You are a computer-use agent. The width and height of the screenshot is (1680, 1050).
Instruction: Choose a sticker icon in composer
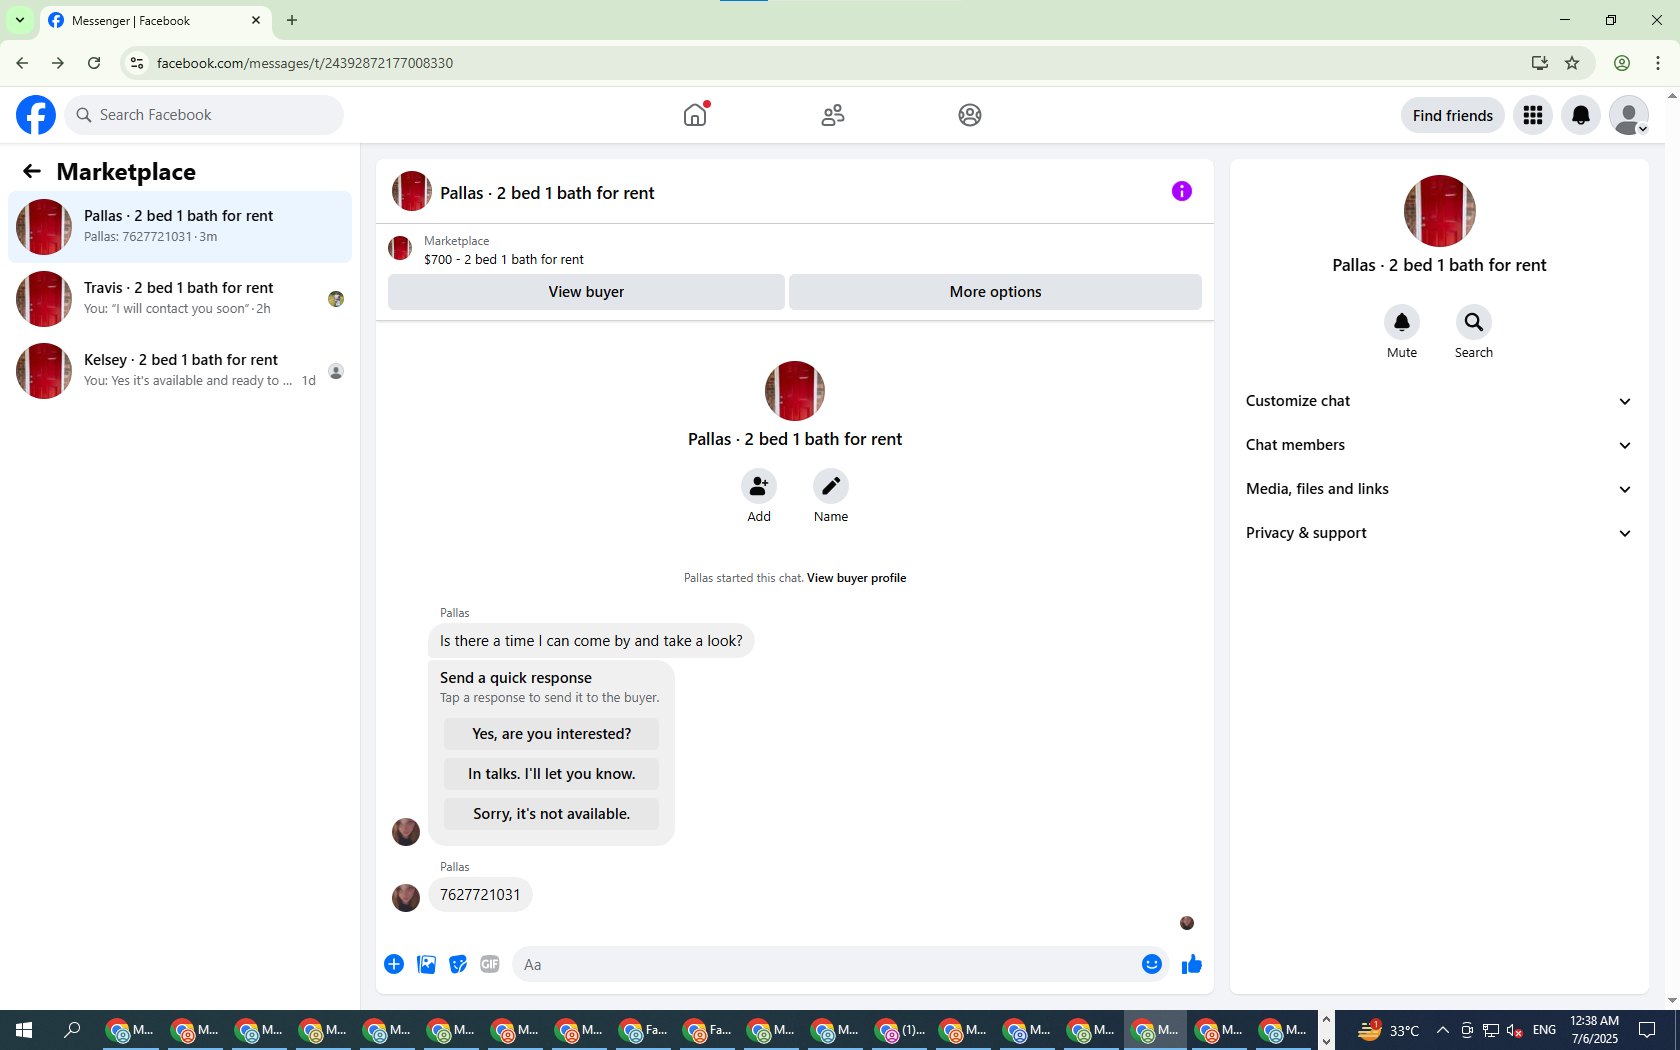click(458, 964)
